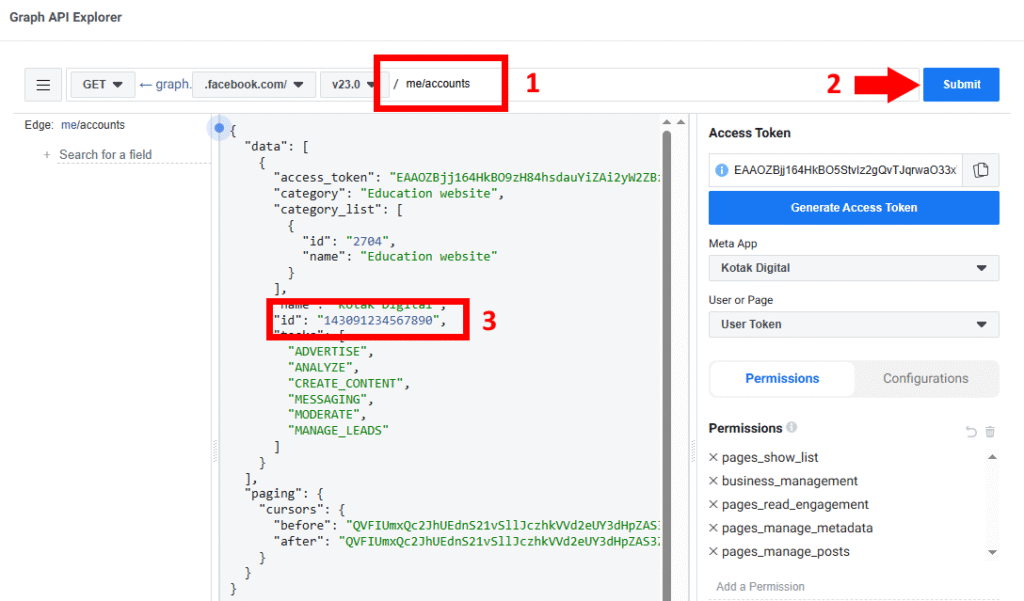
Task: Click the Search for a field input
Action: coord(134,155)
